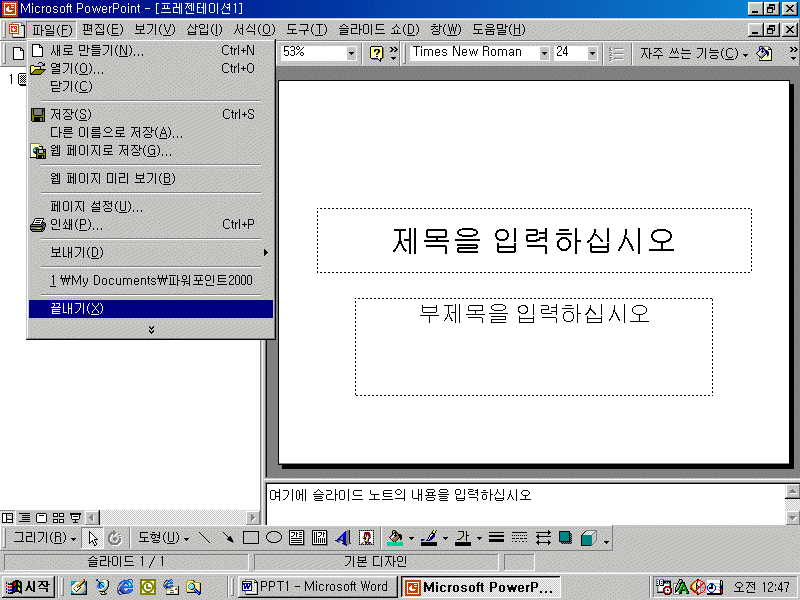Choose 새로 만들기(N) in File menu
Viewport: 800px width, 600px height.
tap(151, 51)
